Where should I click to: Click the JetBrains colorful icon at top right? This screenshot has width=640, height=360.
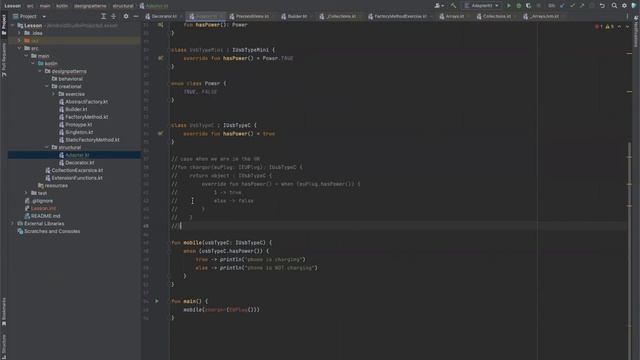[x=634, y=6]
